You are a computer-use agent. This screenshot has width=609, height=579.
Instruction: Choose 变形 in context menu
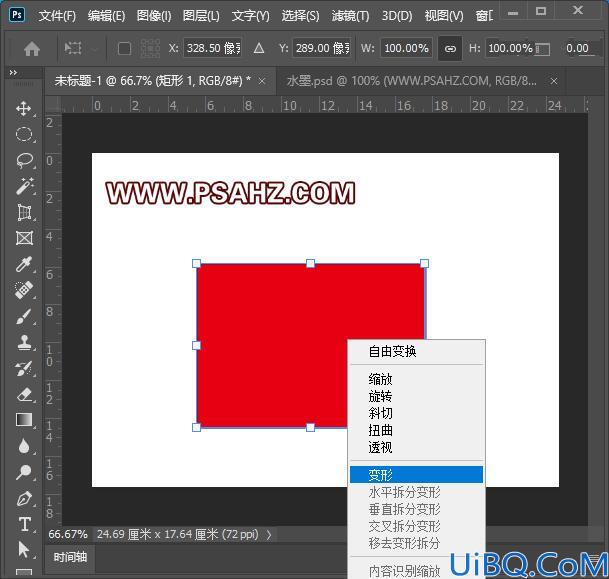coord(416,475)
